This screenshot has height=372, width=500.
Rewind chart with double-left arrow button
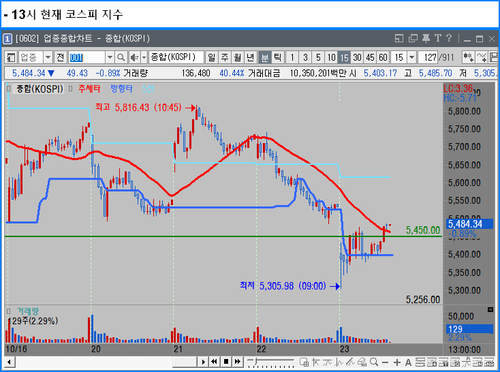214,362
